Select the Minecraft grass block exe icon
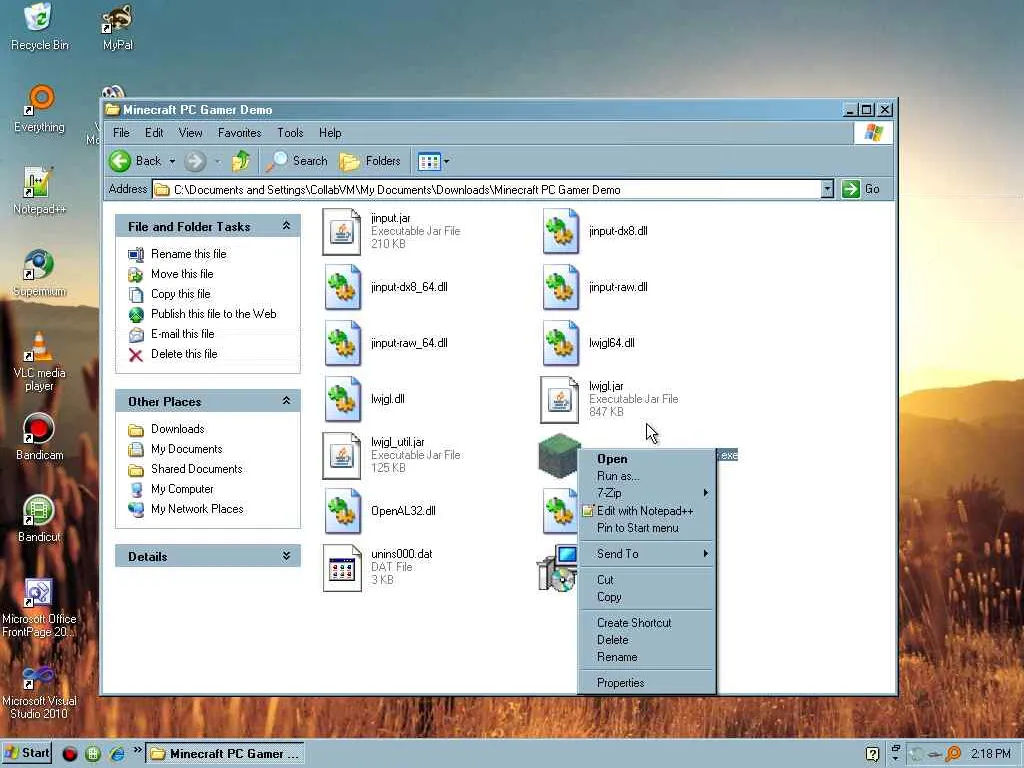This screenshot has width=1024, height=768. [559, 456]
